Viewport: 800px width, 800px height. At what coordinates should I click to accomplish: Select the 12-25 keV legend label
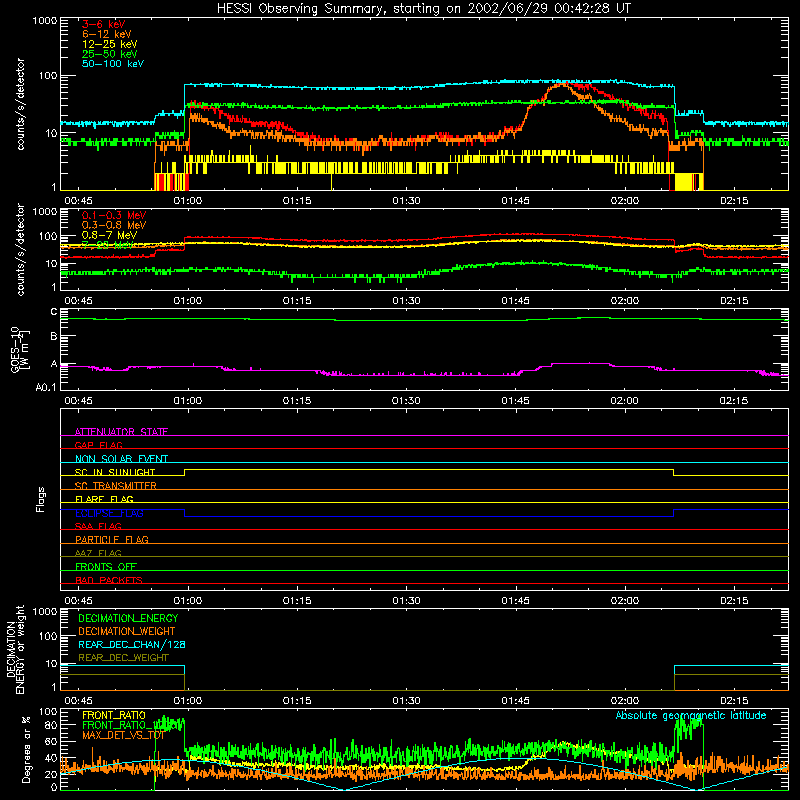tap(109, 44)
